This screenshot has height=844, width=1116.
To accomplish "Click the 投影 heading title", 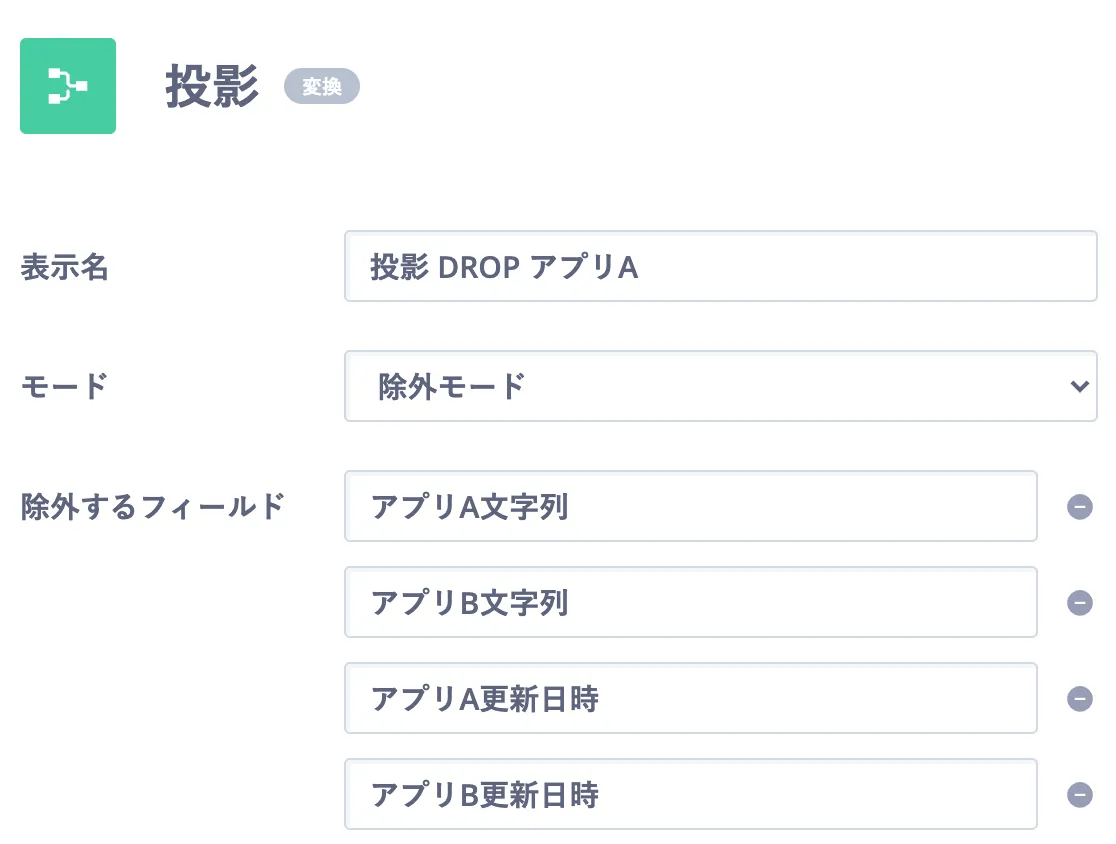I will coord(212,87).
